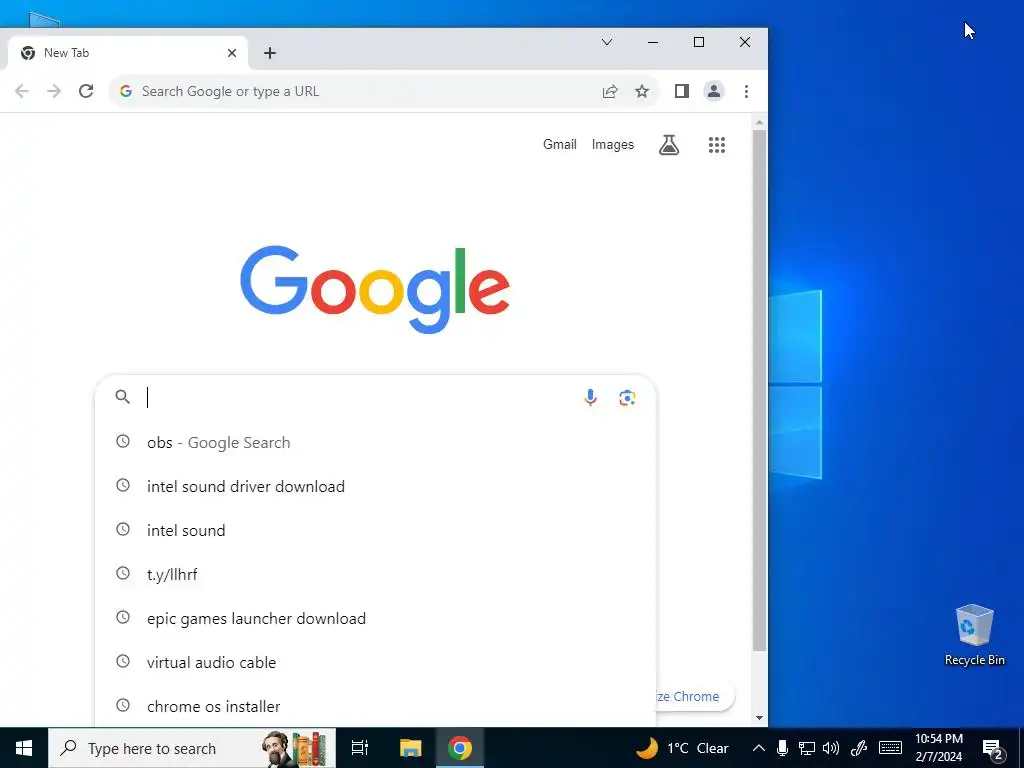1024x768 pixels.
Task: Click Chrome's back navigation arrow
Action: click(22, 91)
